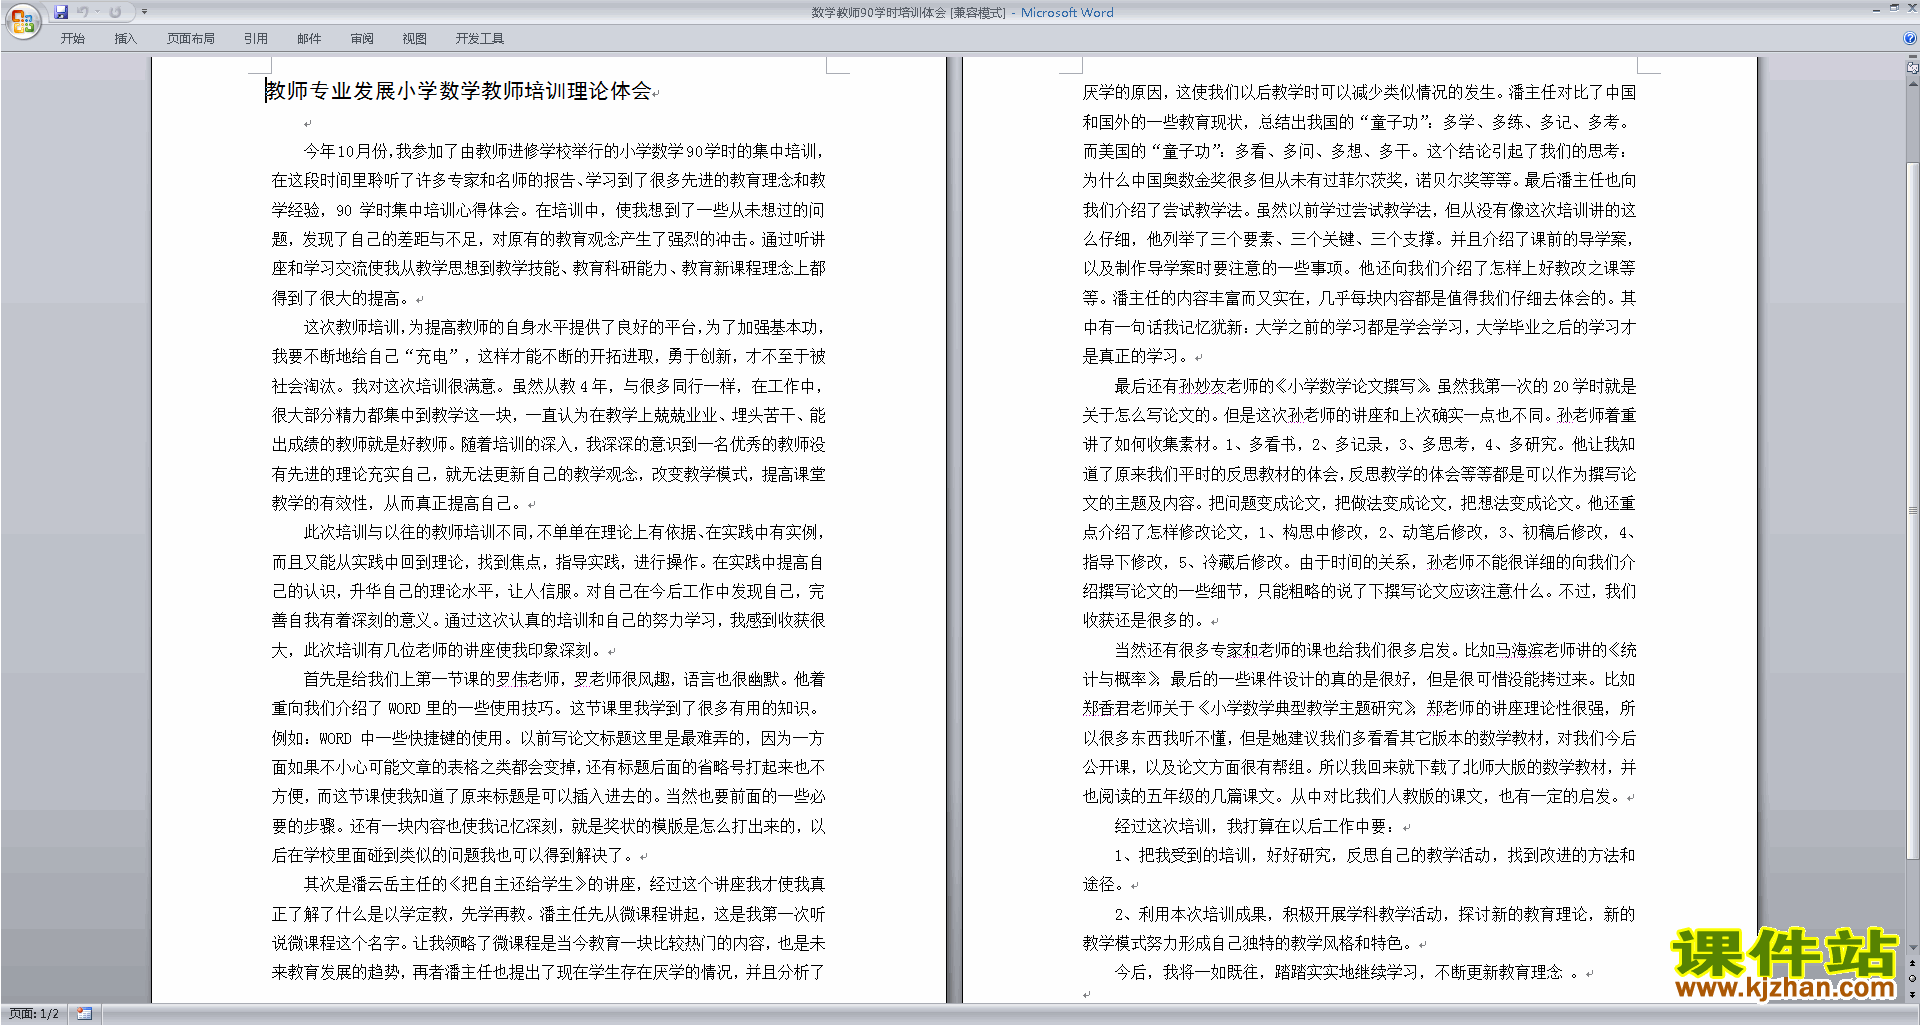Click the paragraph starting 这次教师培训
This screenshot has height=1025, width=1920.
tap(549, 415)
